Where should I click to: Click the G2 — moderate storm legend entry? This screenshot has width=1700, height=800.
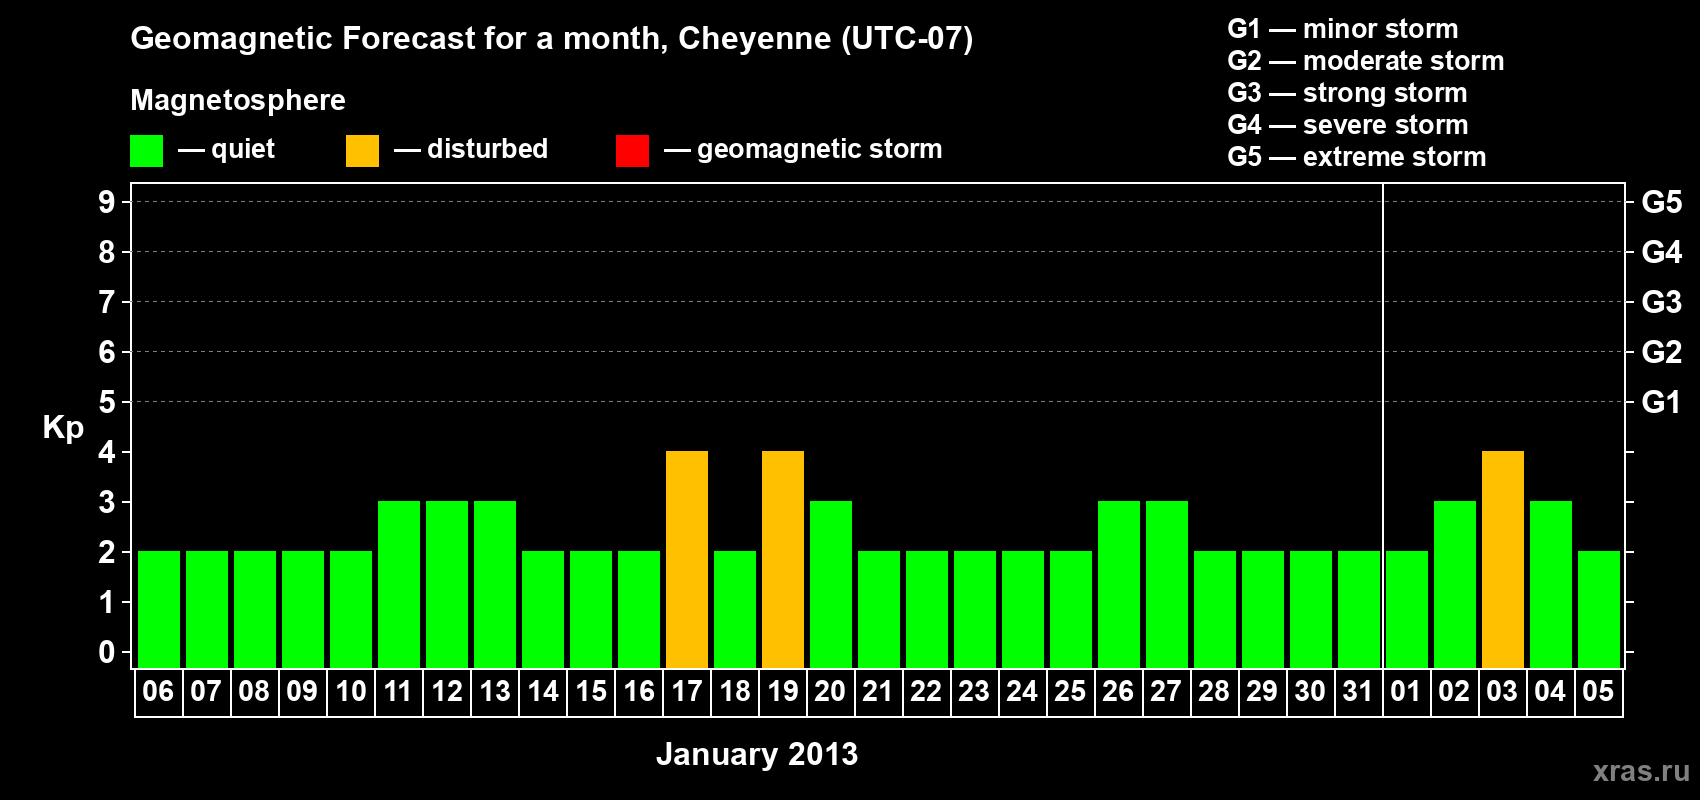point(1366,61)
